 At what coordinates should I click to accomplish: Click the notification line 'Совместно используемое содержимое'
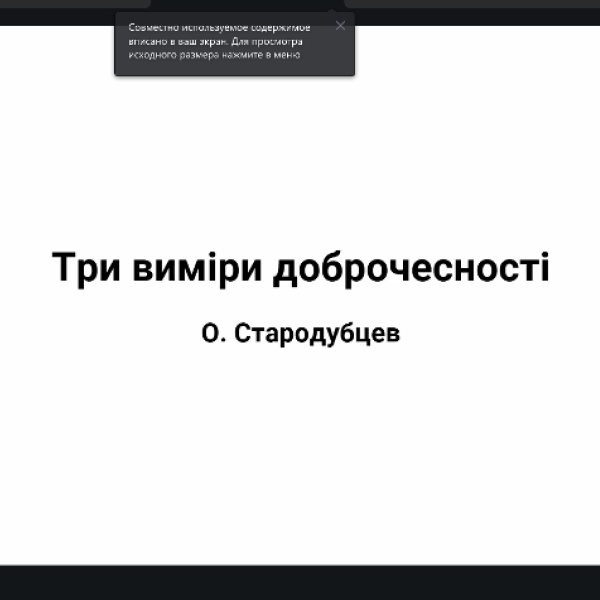tap(219, 28)
